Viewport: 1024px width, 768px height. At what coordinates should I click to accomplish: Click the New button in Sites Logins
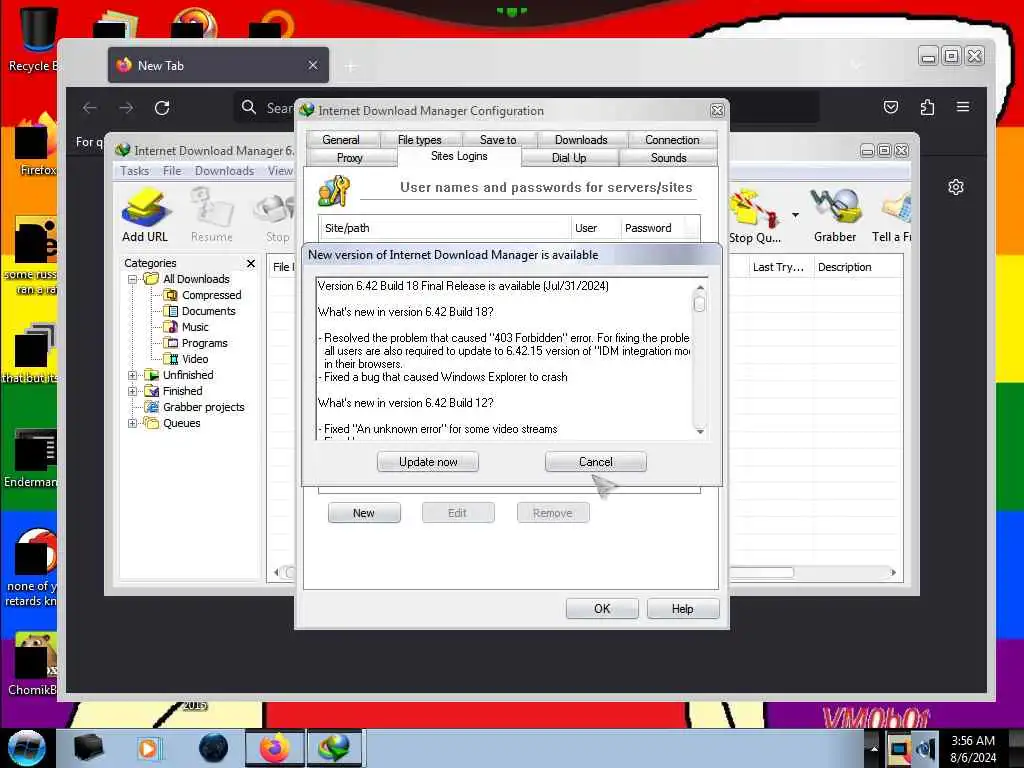click(364, 513)
